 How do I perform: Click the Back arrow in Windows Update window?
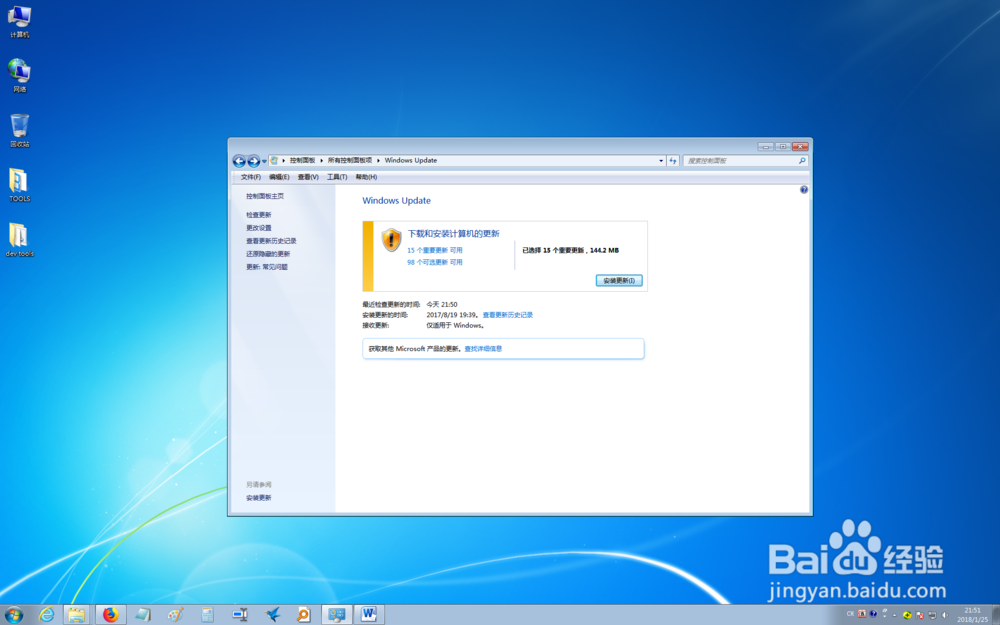pos(239,161)
